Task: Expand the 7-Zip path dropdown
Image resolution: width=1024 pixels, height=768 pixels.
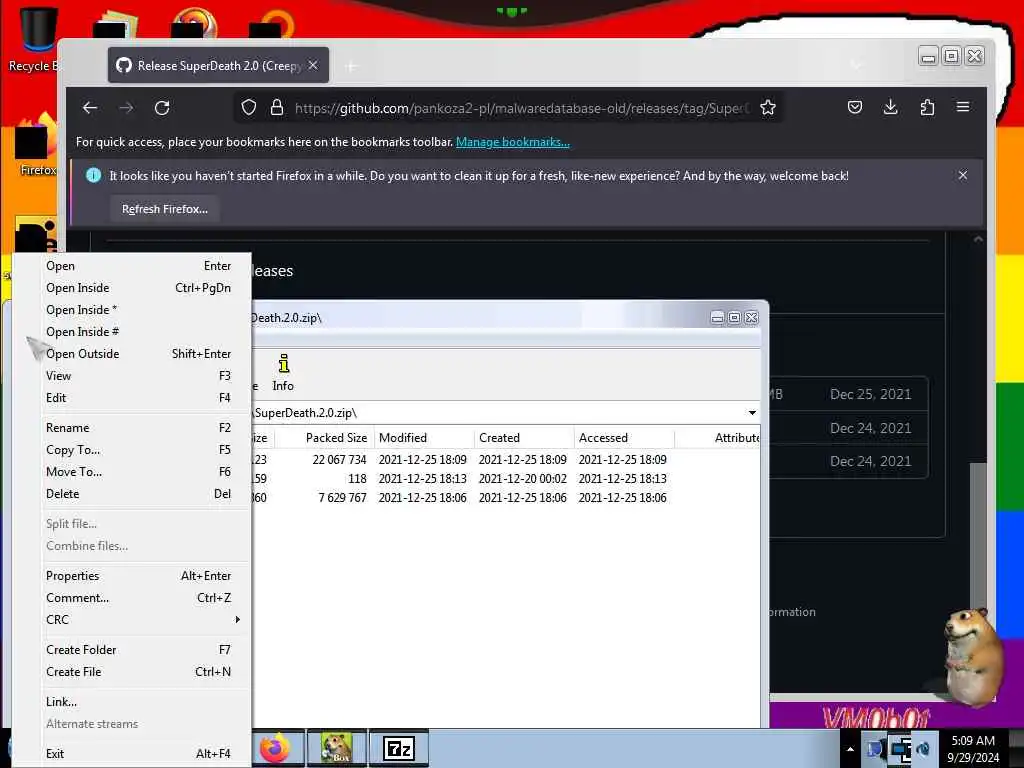Action: tap(752, 413)
